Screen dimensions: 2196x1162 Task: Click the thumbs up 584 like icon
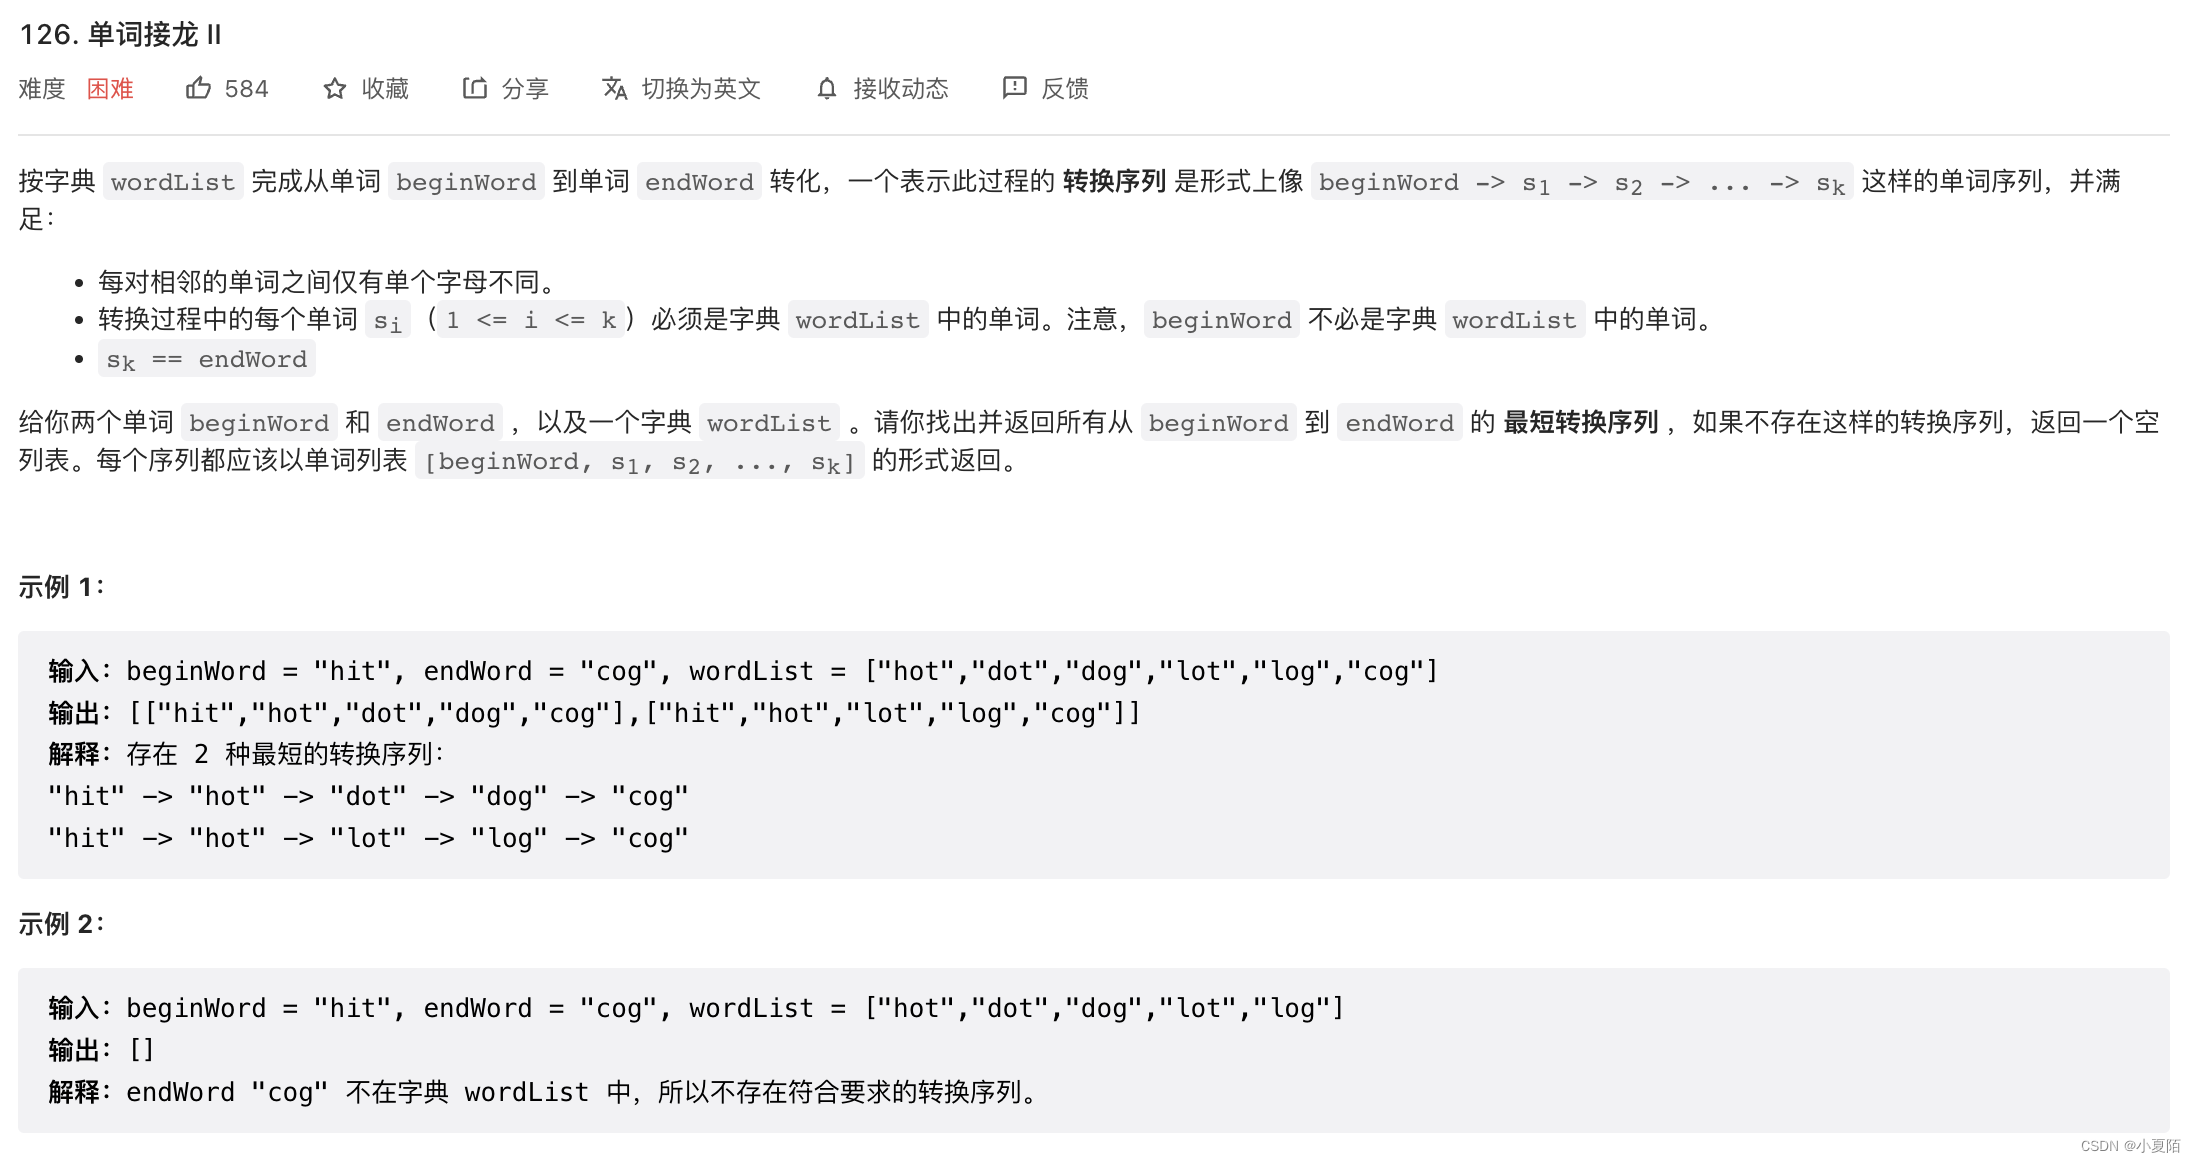pyautogui.click(x=203, y=92)
